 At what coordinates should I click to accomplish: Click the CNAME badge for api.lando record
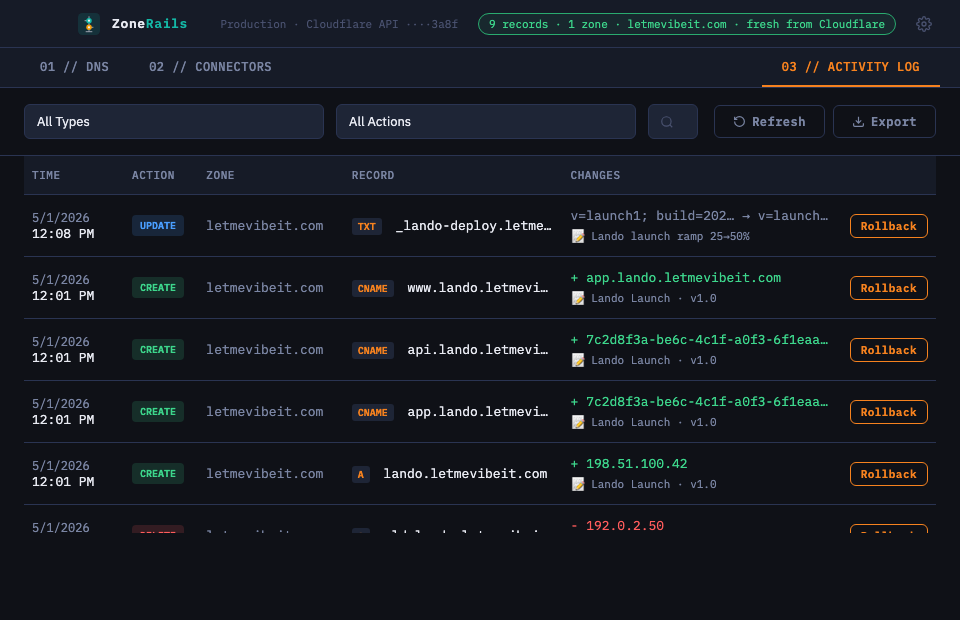coord(372,350)
